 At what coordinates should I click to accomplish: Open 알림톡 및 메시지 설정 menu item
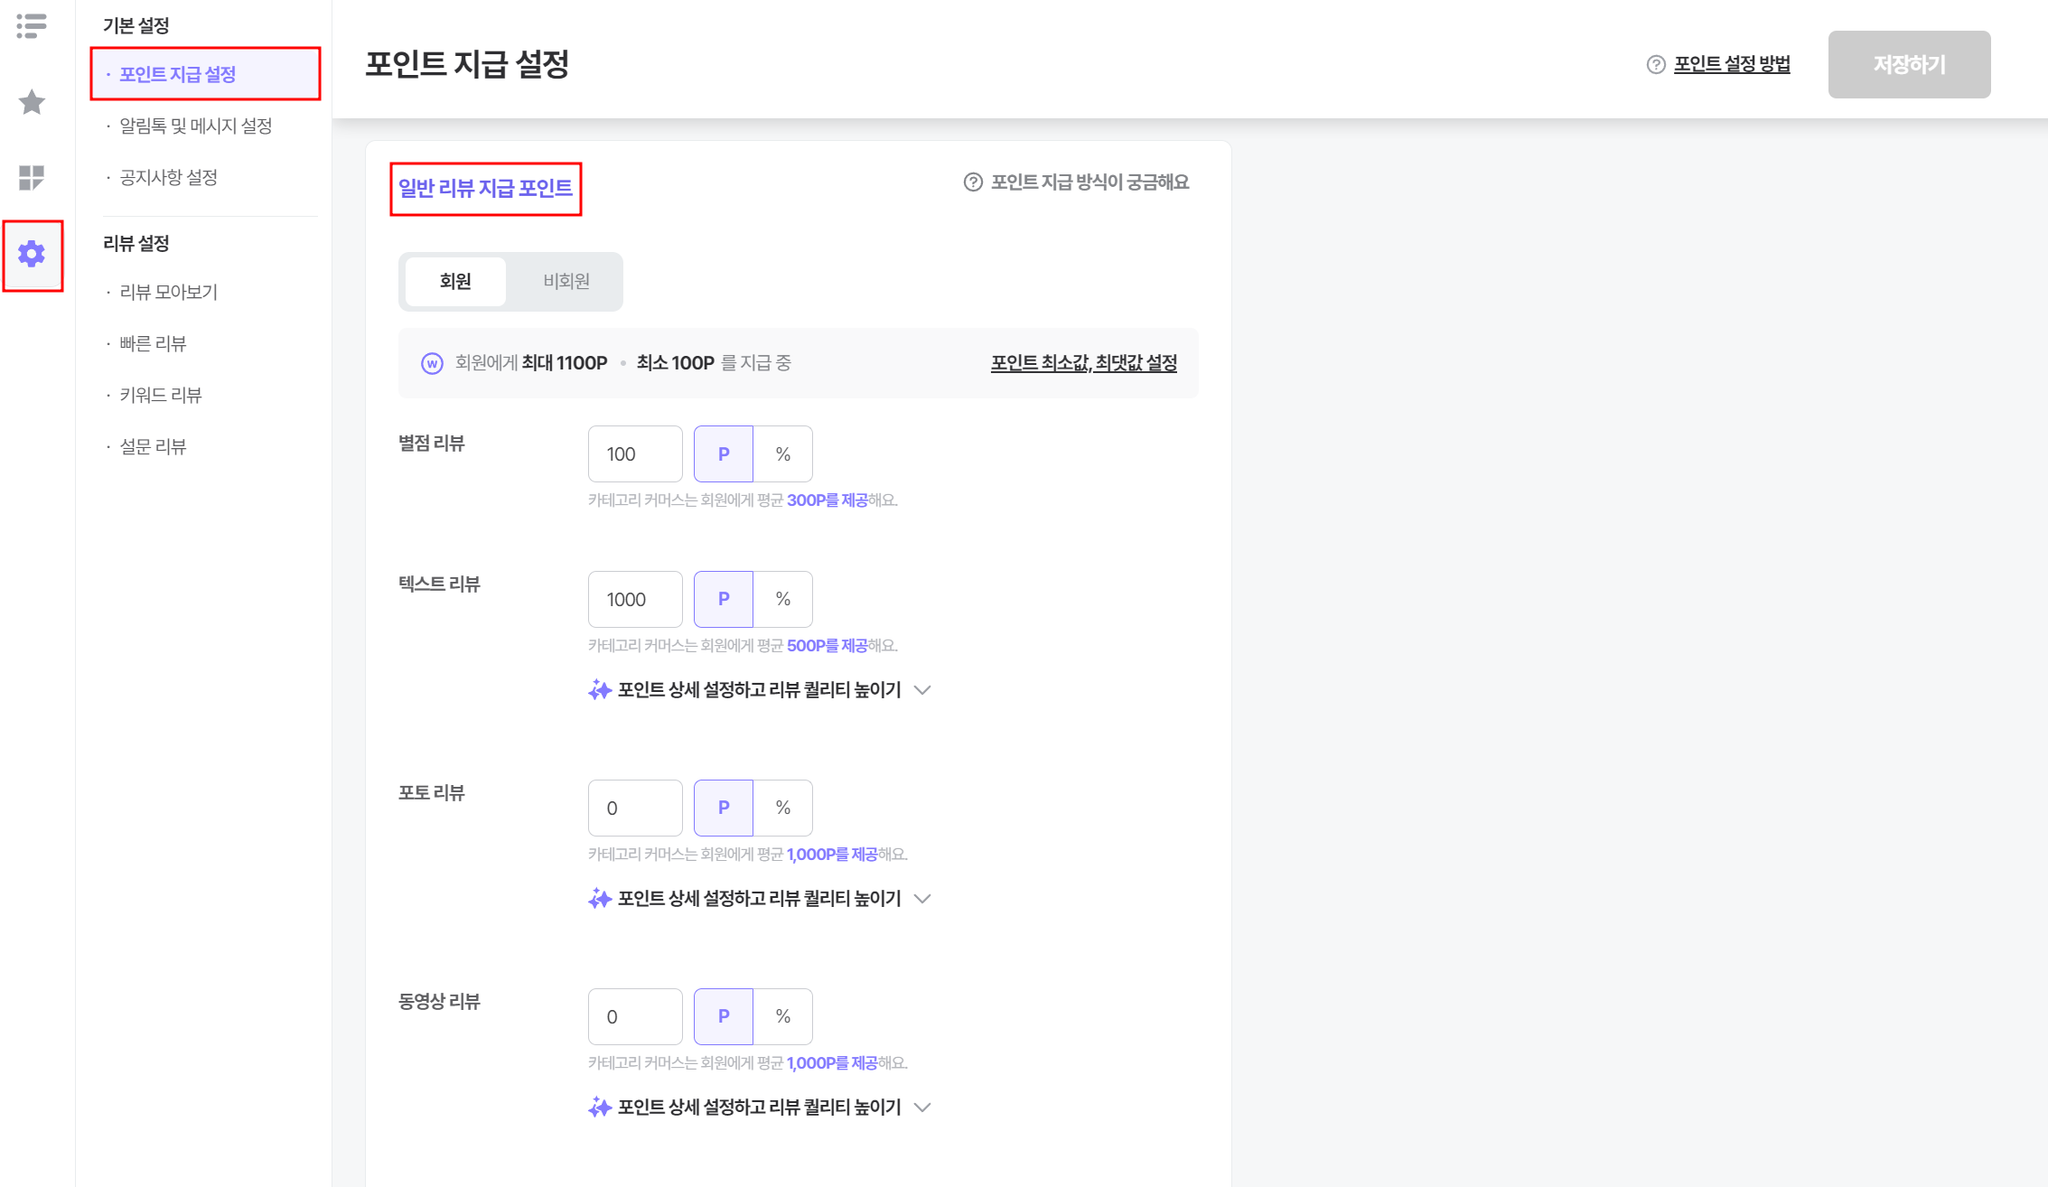(196, 126)
